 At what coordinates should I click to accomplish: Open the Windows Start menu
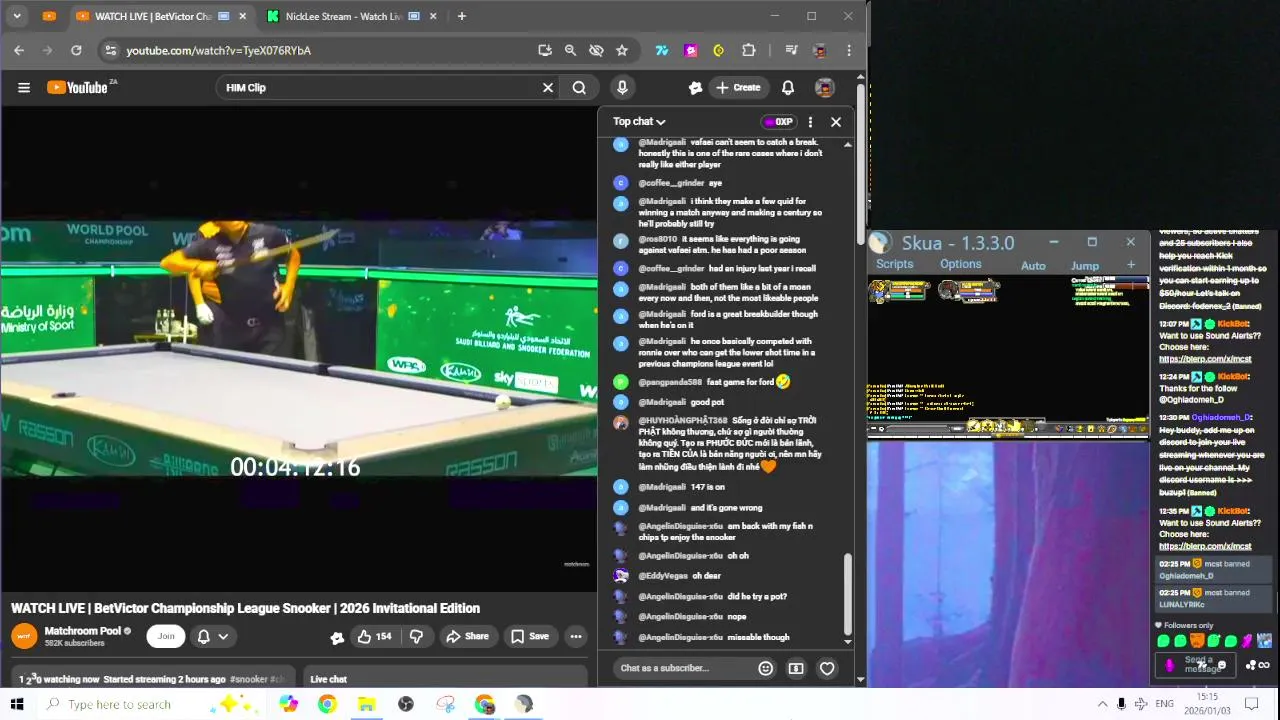17,704
